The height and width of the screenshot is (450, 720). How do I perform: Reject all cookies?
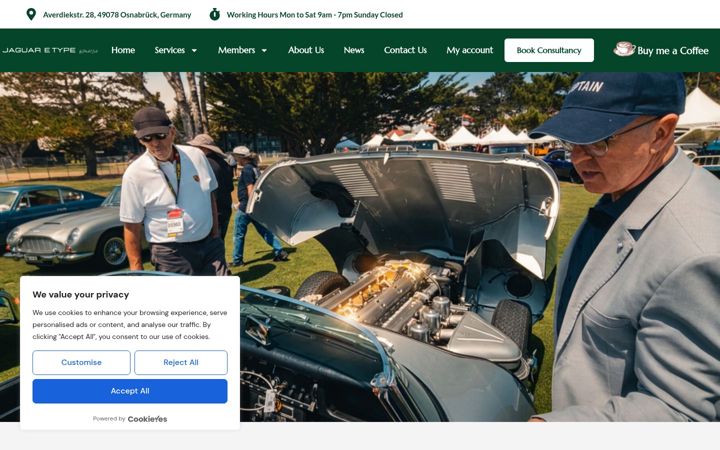[x=181, y=362]
